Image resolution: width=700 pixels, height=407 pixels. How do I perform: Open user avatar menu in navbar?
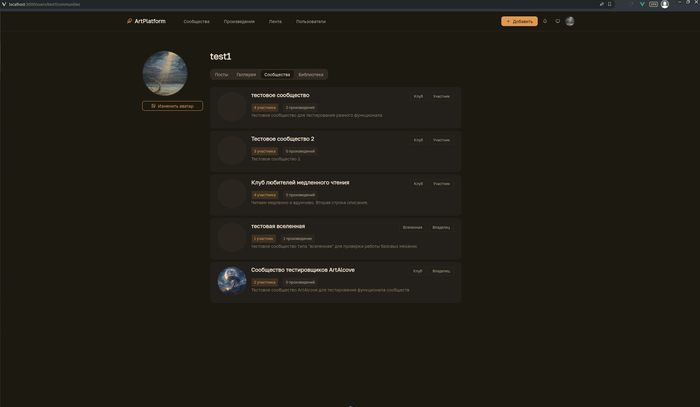[570, 21]
